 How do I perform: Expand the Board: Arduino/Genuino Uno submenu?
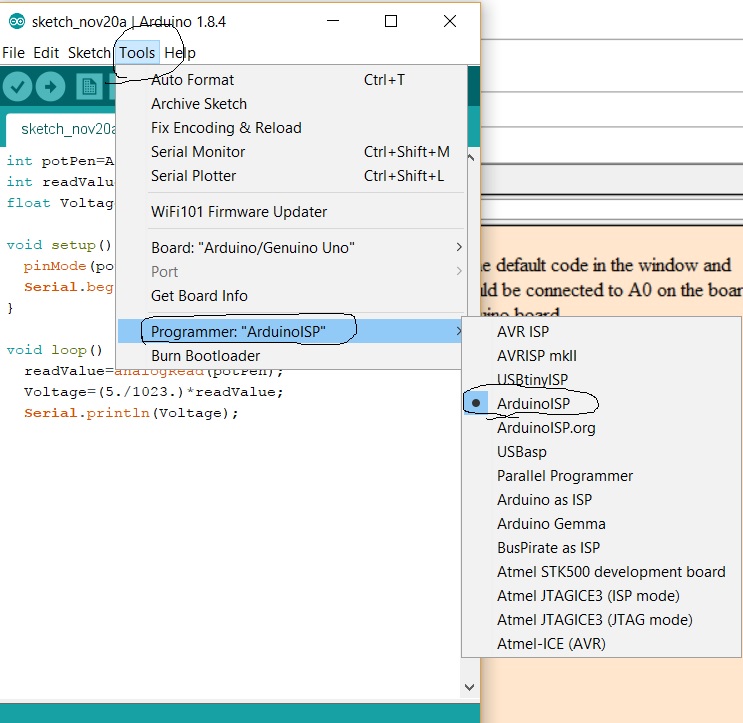coord(289,248)
